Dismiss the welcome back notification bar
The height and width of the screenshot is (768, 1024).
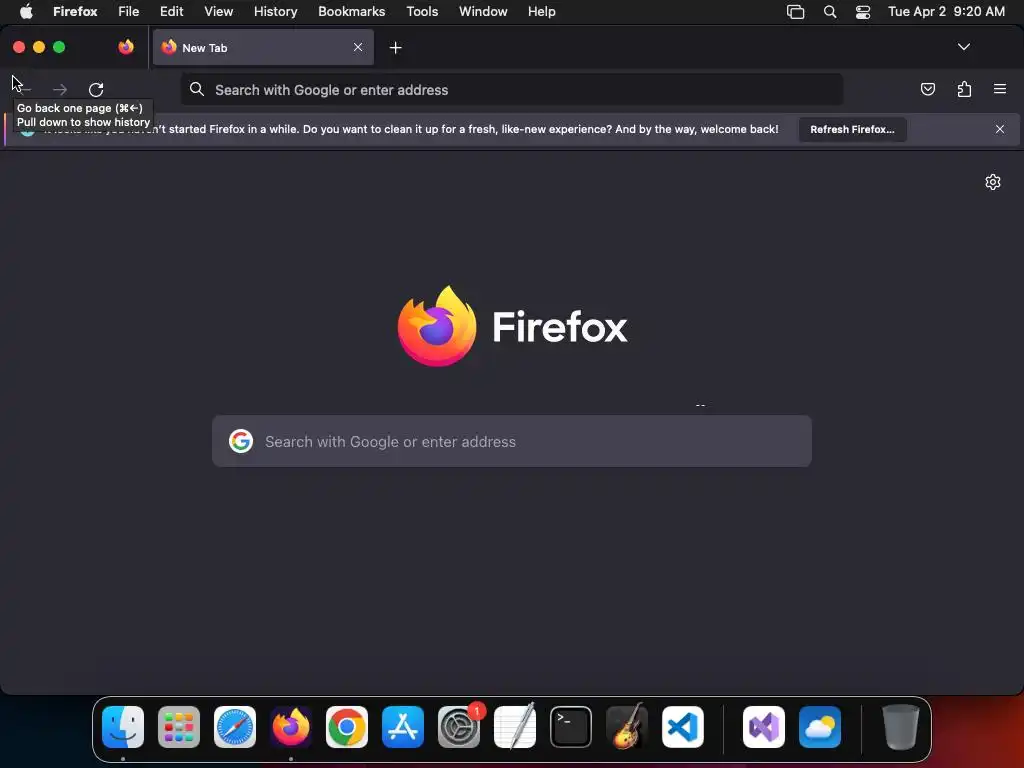[999, 129]
